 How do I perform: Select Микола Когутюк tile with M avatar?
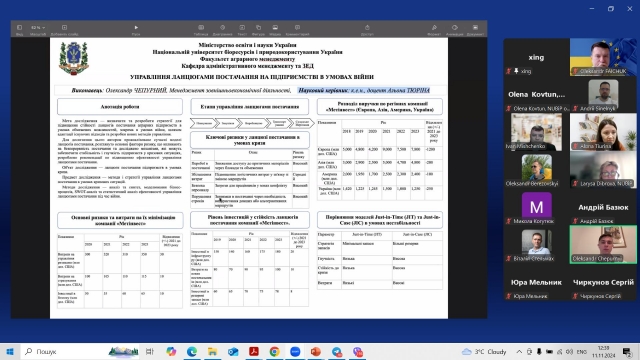point(536,207)
